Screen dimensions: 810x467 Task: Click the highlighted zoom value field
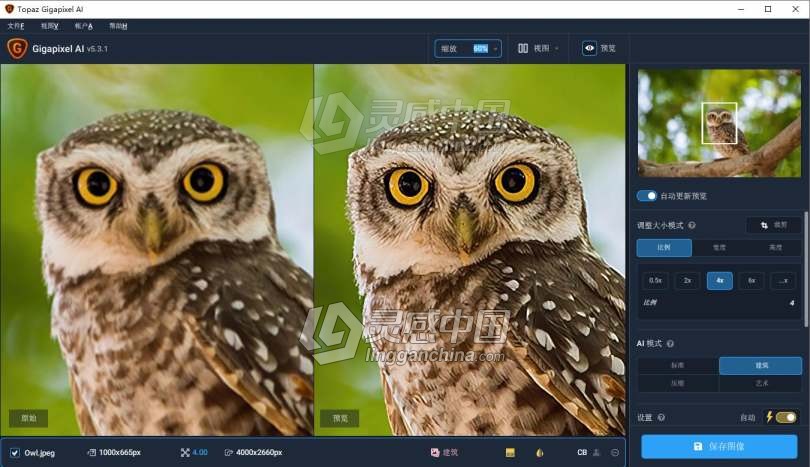coord(480,49)
